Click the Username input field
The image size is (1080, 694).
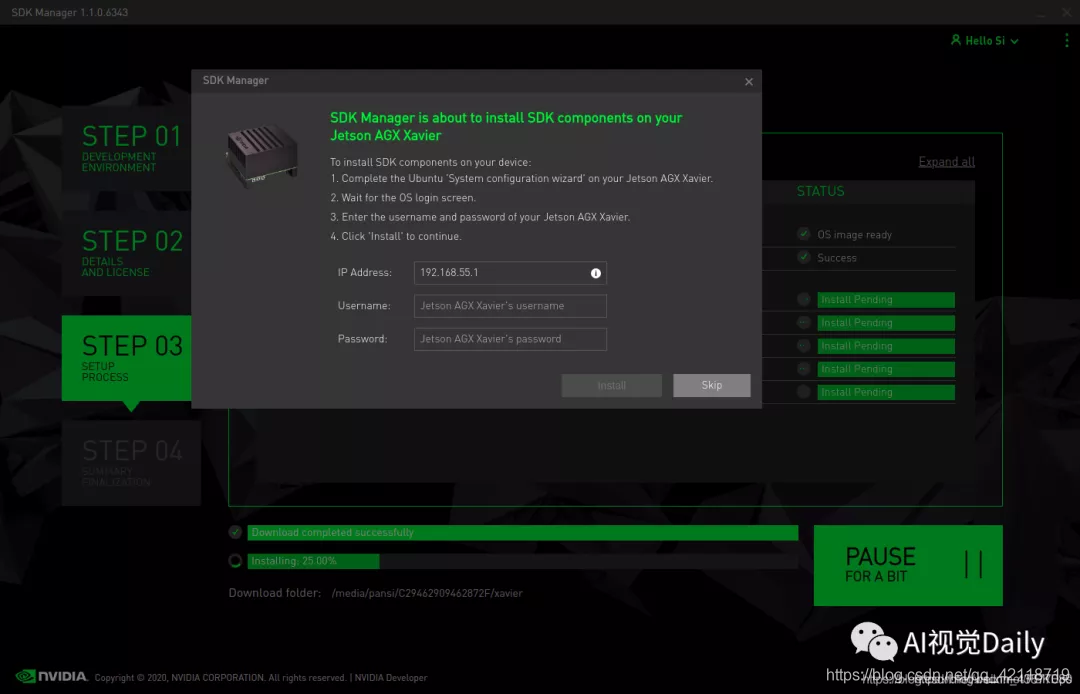510,306
